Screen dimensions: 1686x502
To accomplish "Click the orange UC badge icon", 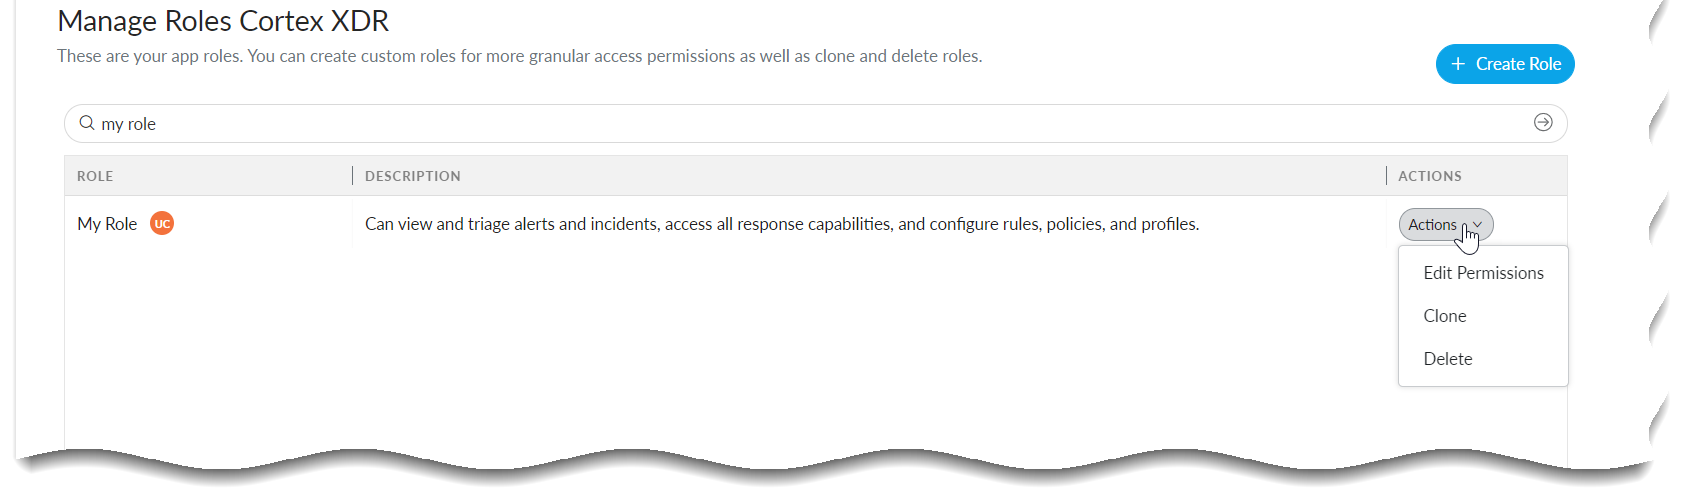I will [x=162, y=223].
